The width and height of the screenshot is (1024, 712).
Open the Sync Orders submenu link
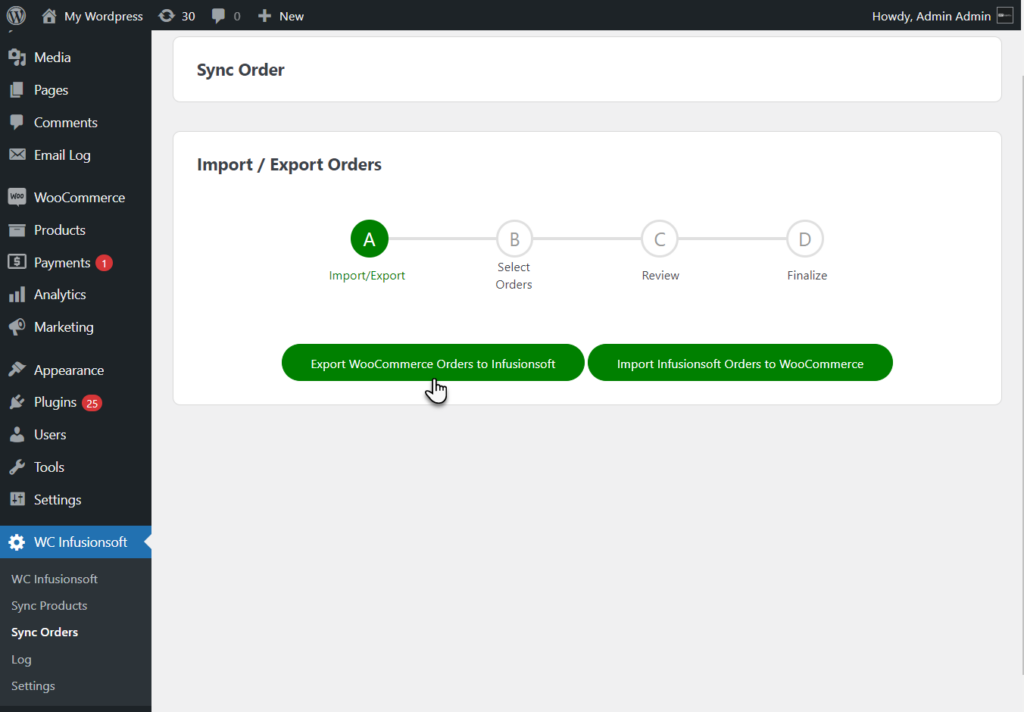(44, 632)
